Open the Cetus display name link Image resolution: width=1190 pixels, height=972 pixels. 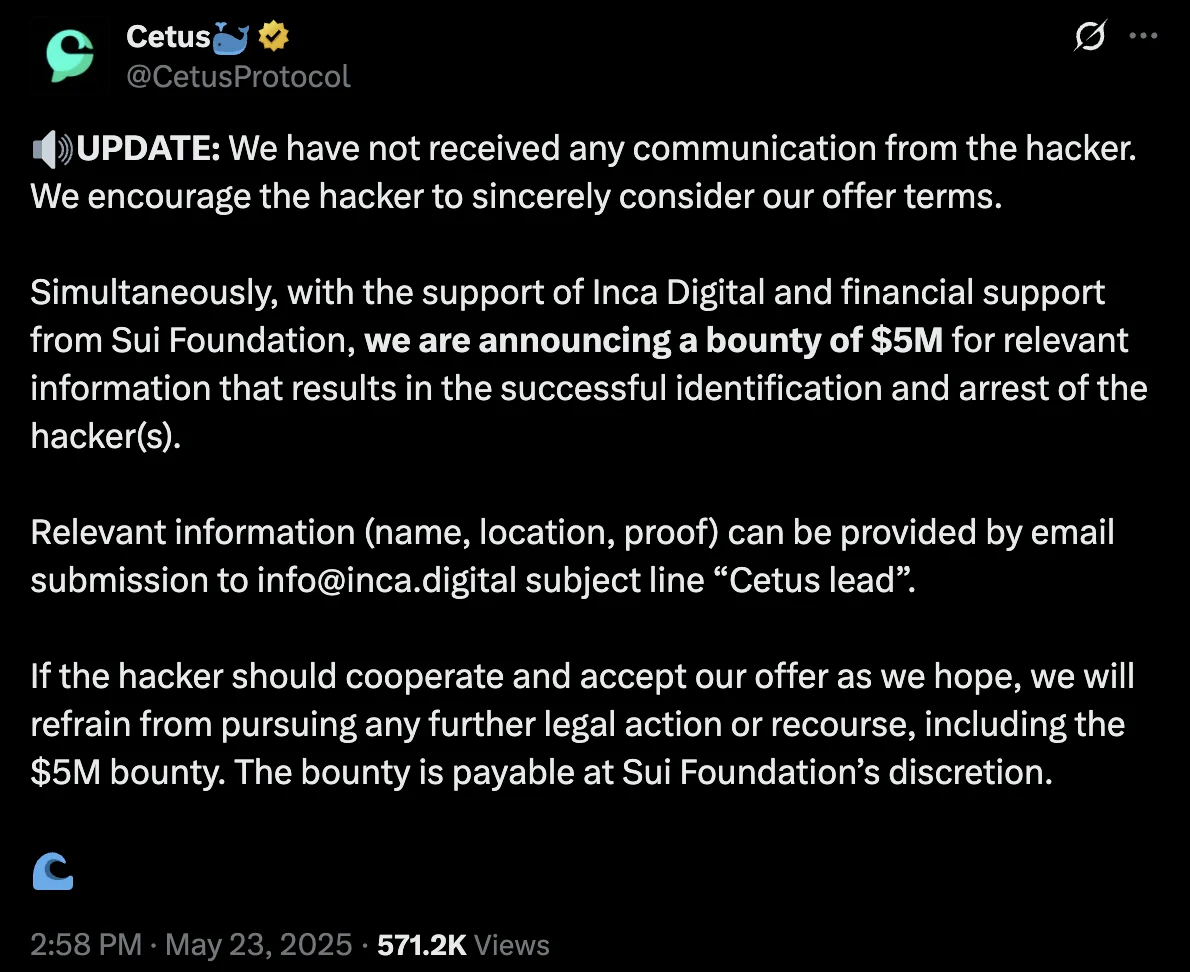[168, 38]
